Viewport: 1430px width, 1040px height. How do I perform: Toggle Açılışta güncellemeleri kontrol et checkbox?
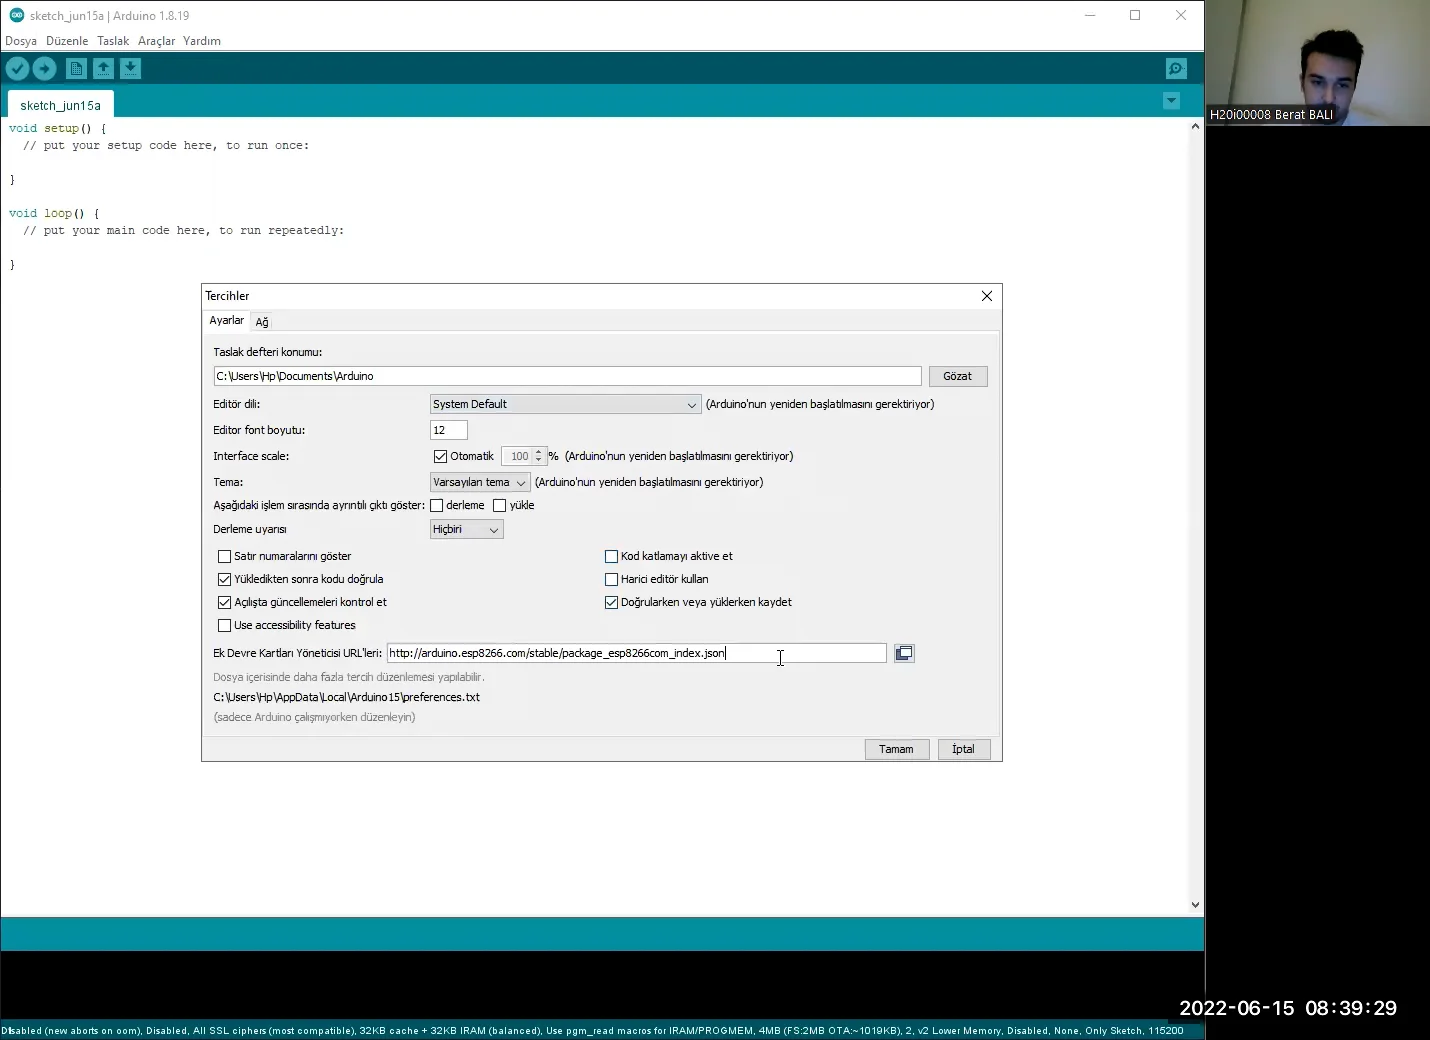click(224, 602)
